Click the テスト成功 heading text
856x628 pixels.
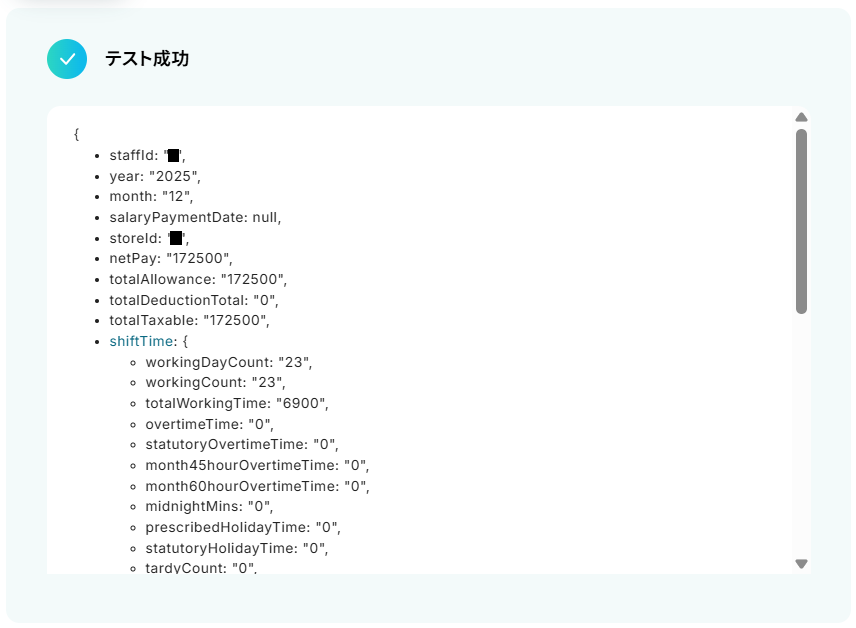pyautogui.click(x=147, y=59)
